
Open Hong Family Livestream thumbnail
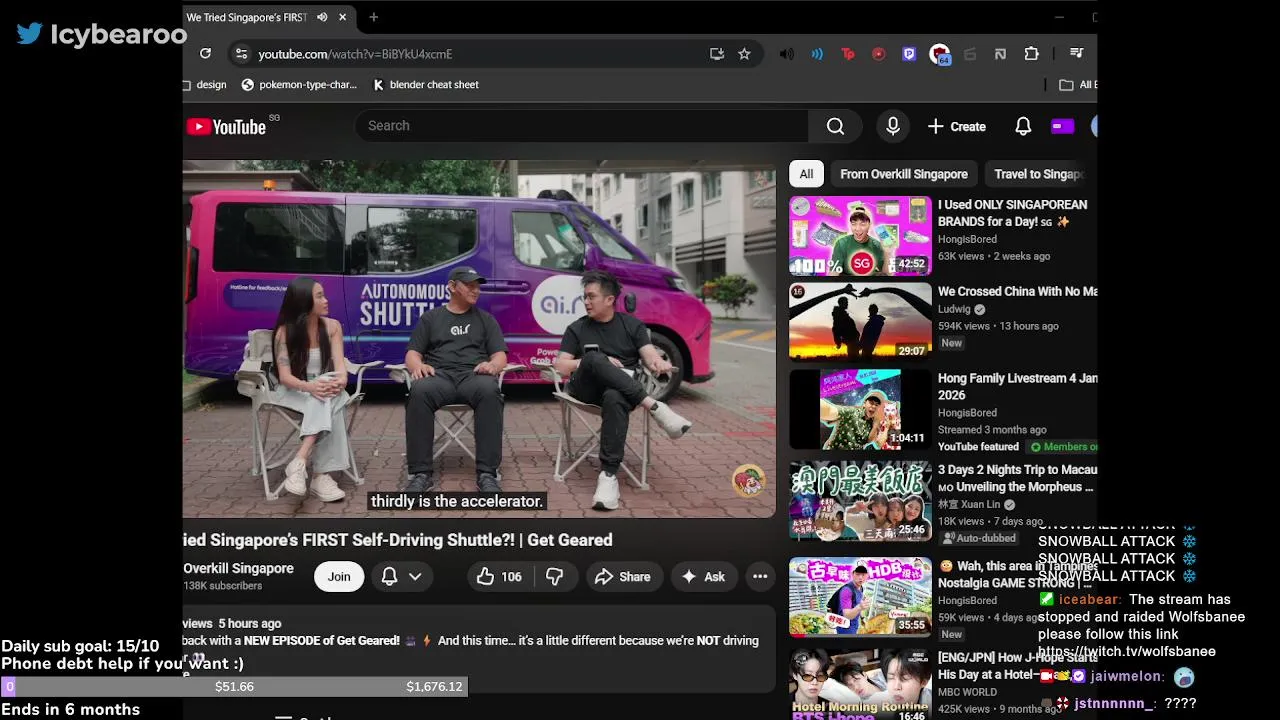coord(860,409)
